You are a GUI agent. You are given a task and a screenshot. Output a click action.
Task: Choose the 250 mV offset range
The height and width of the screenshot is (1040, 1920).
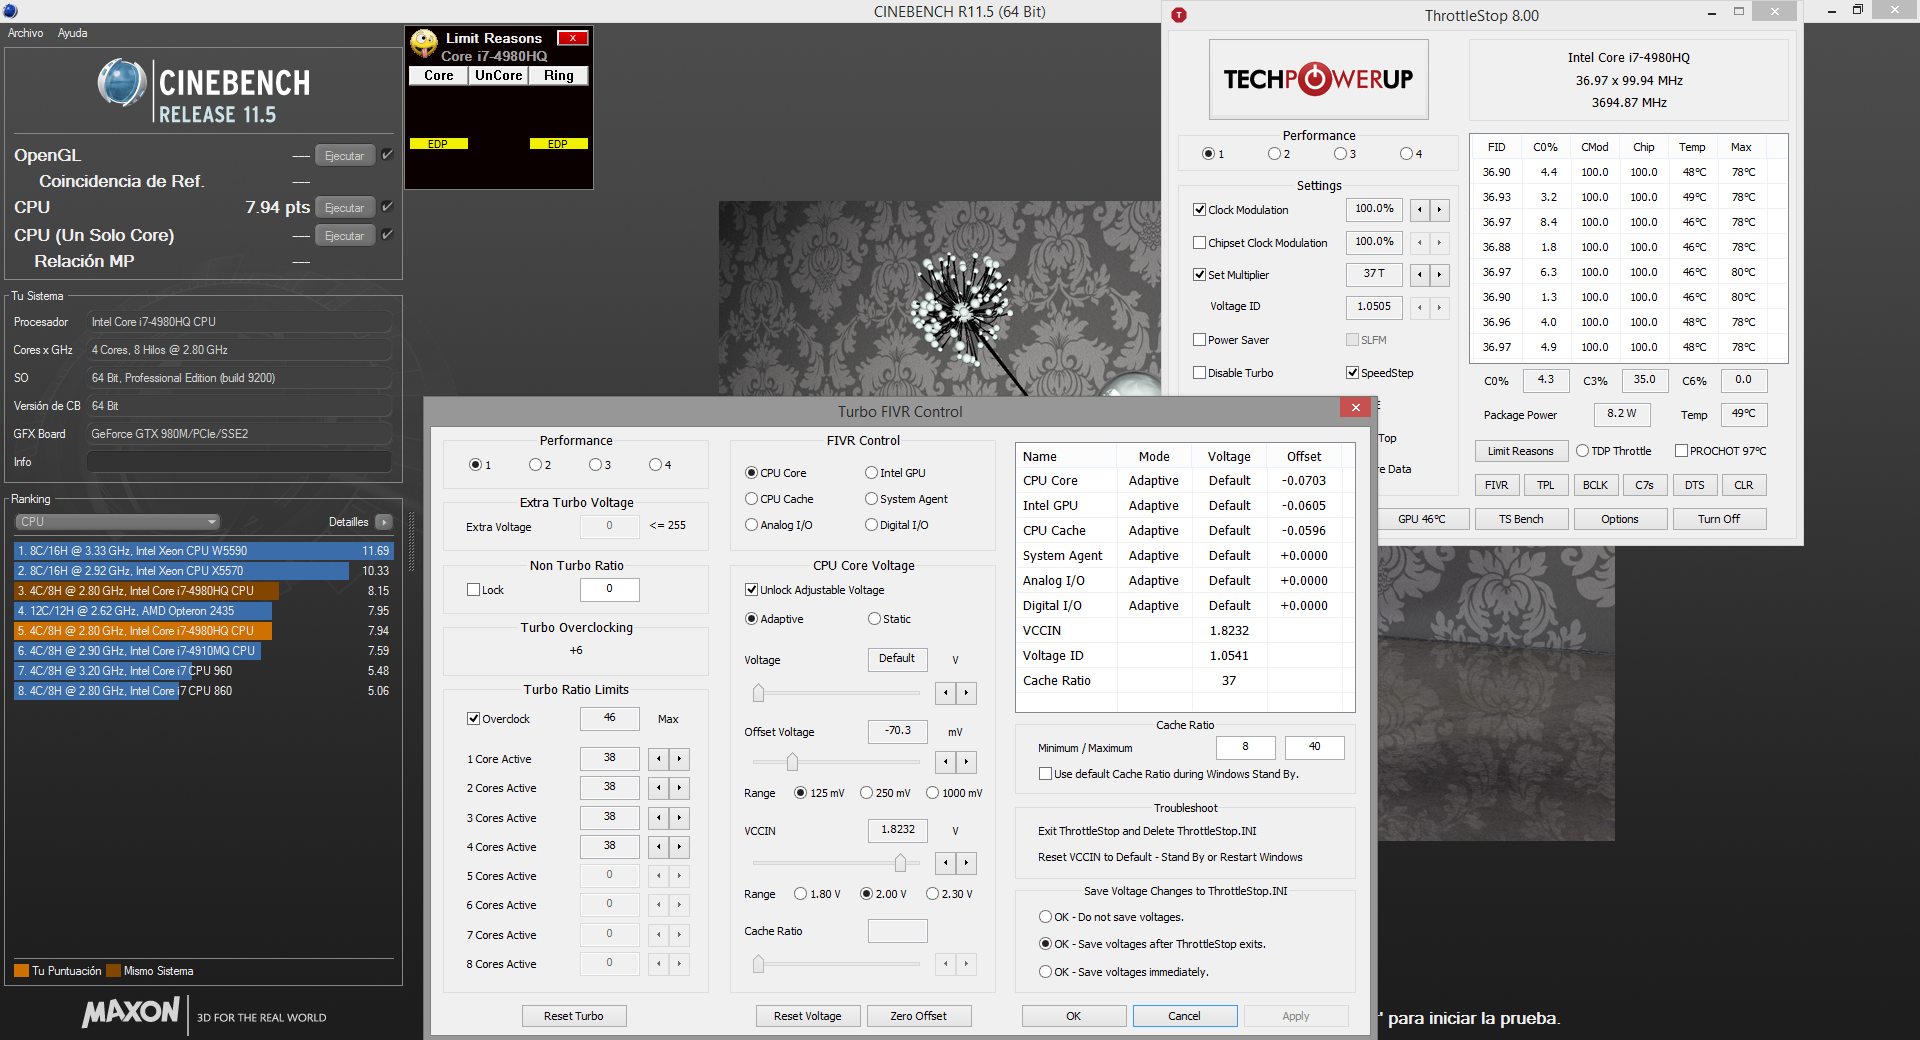[x=866, y=793]
